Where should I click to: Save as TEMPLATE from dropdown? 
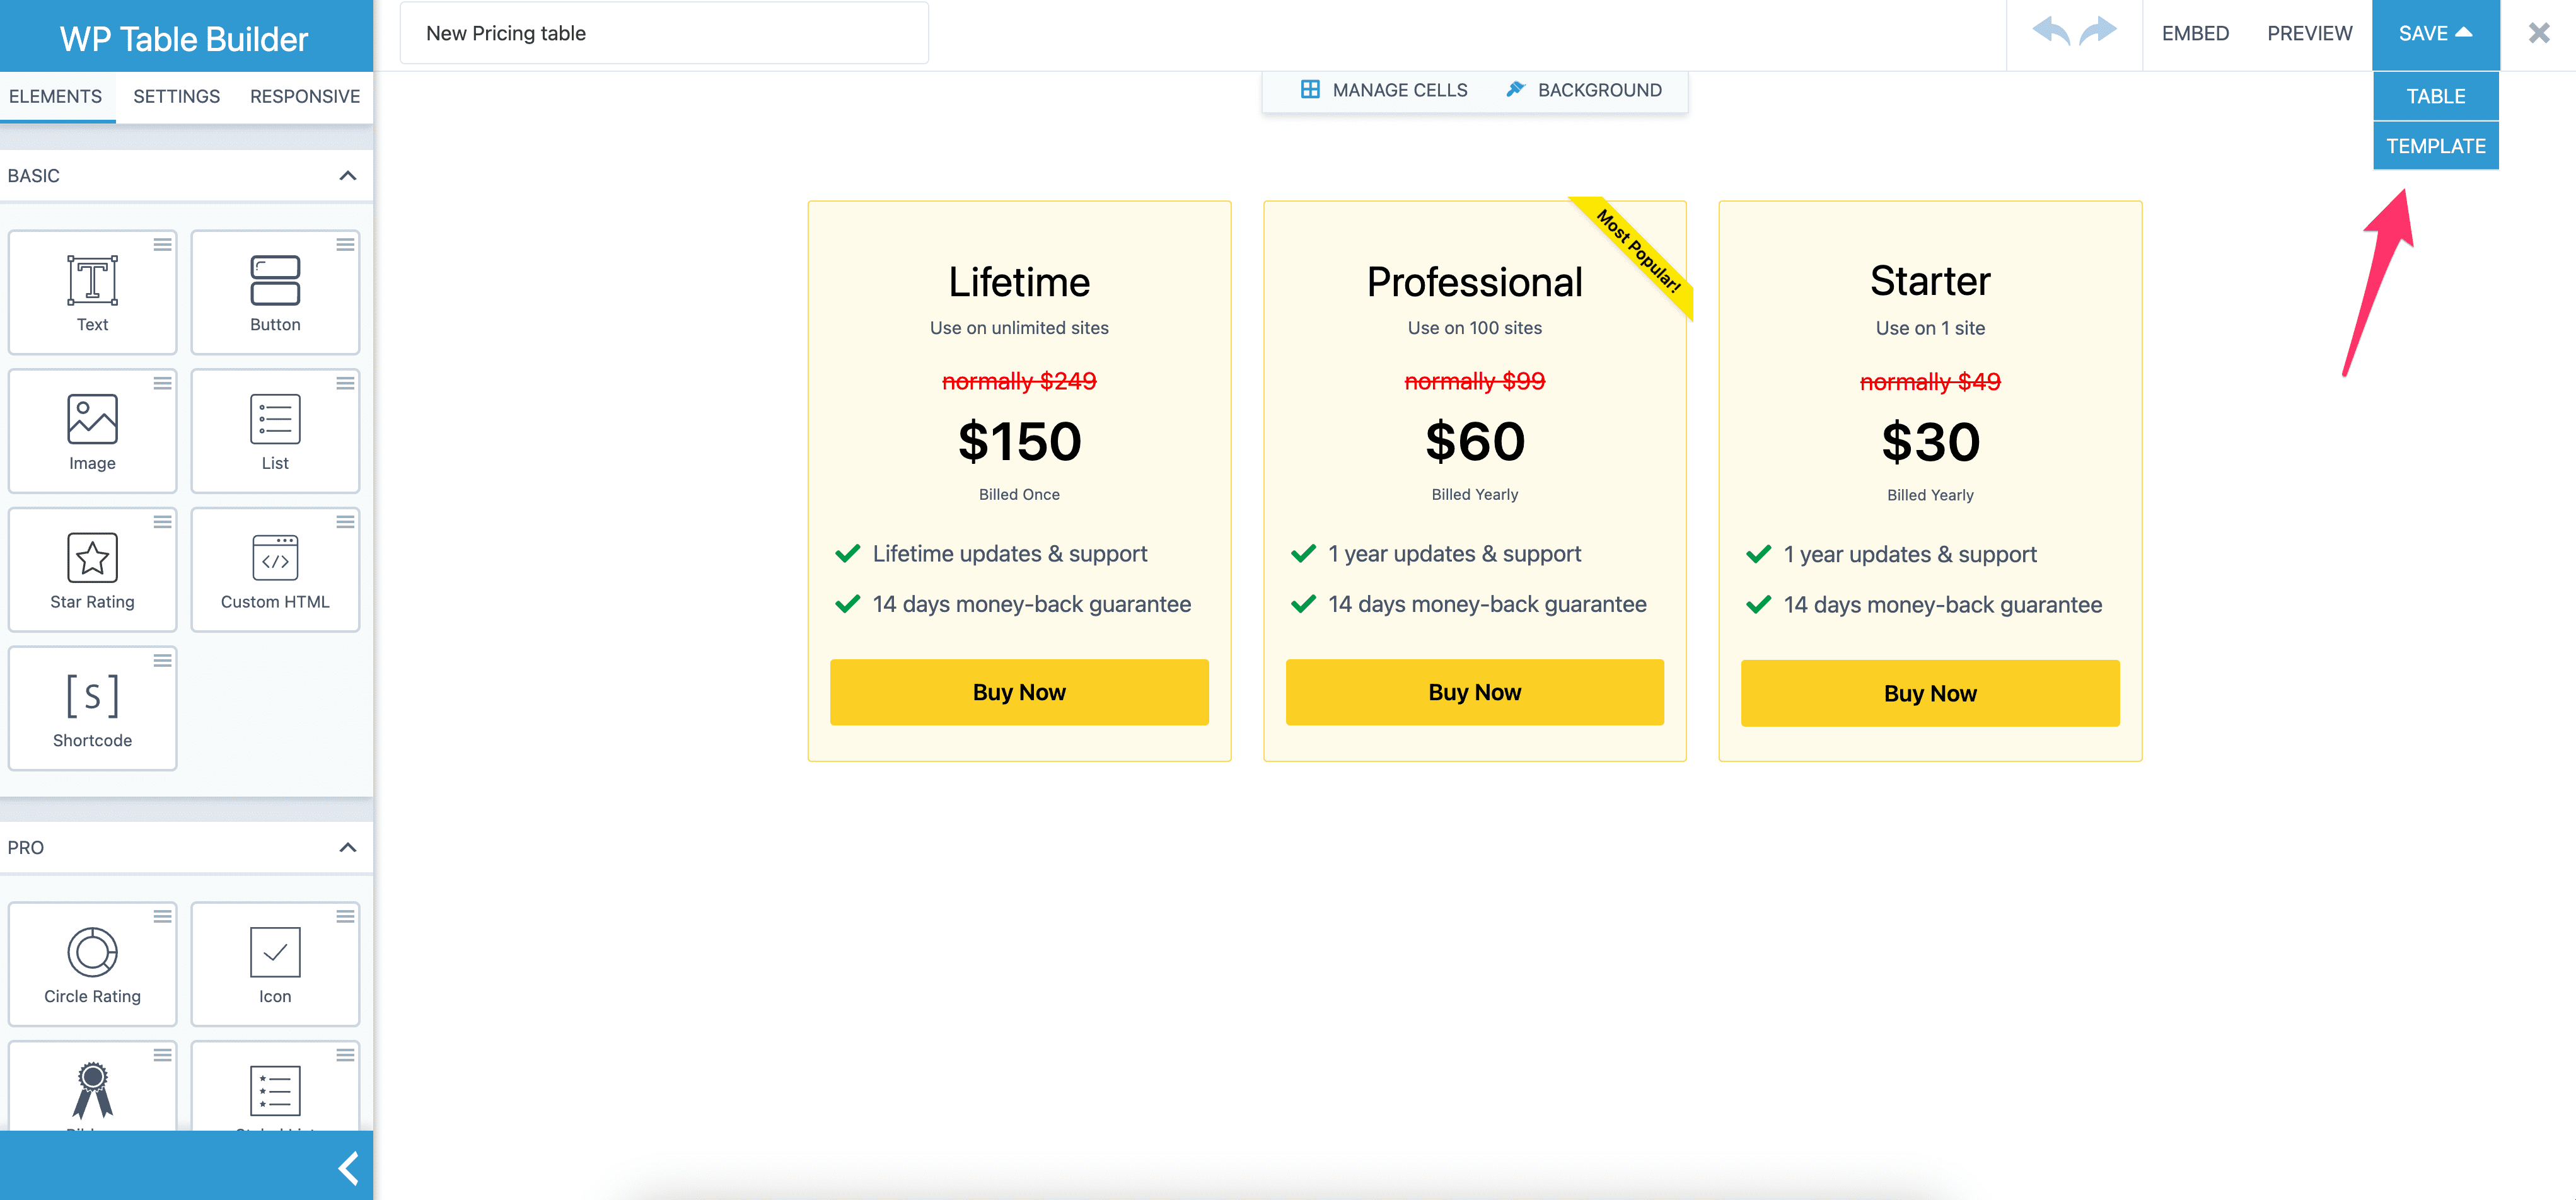point(2435,146)
